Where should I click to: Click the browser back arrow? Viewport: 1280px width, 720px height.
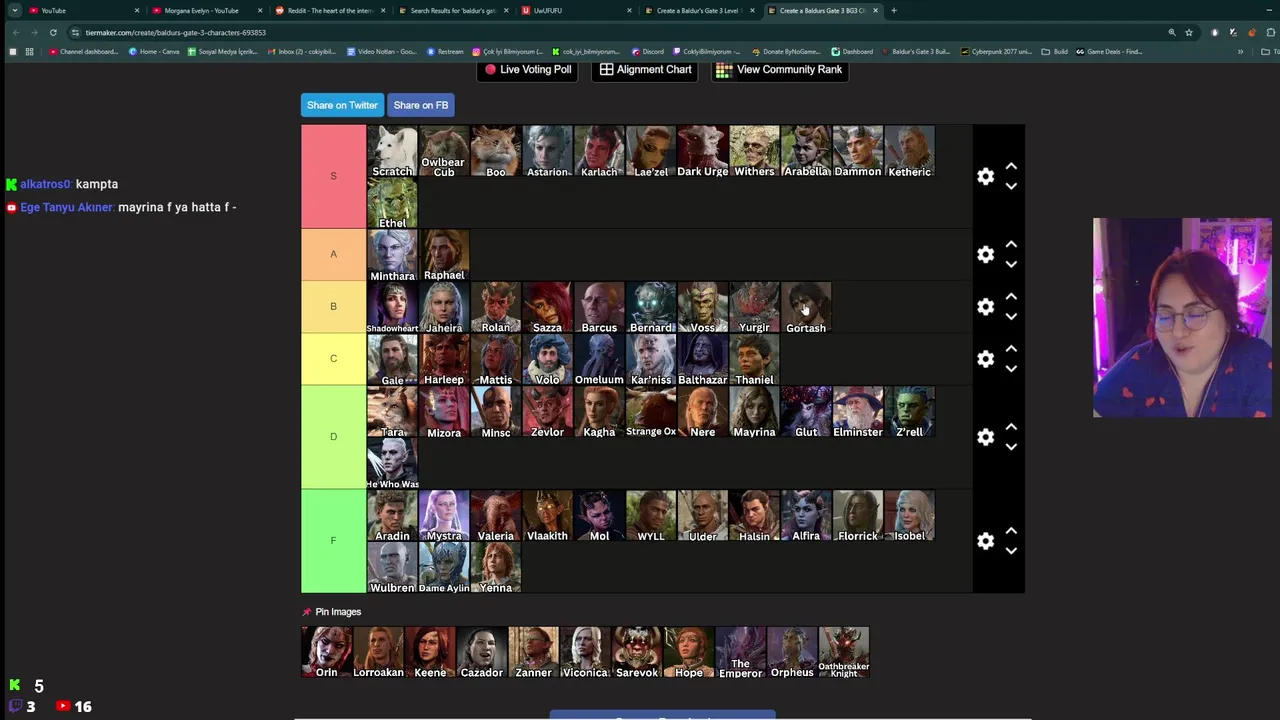coord(16,32)
